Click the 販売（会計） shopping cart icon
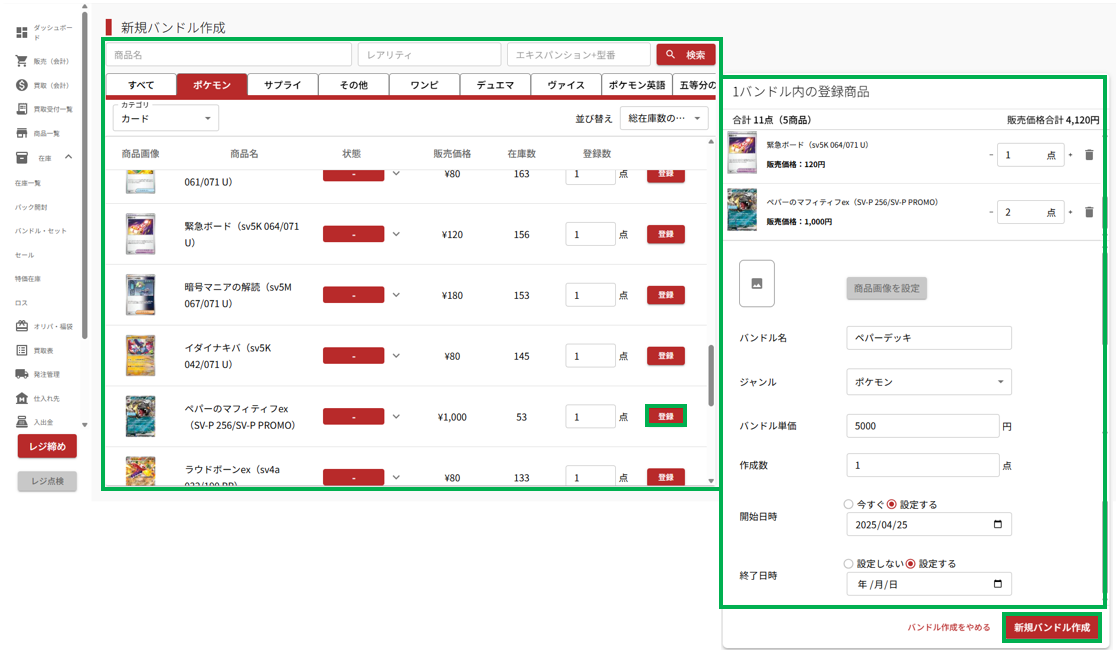The height and width of the screenshot is (650, 1116). pyautogui.click(x=22, y=61)
